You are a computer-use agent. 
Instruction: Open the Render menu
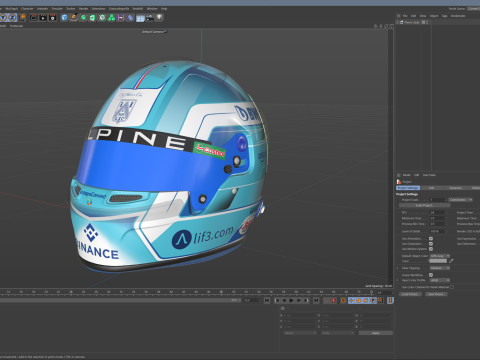click(83, 9)
